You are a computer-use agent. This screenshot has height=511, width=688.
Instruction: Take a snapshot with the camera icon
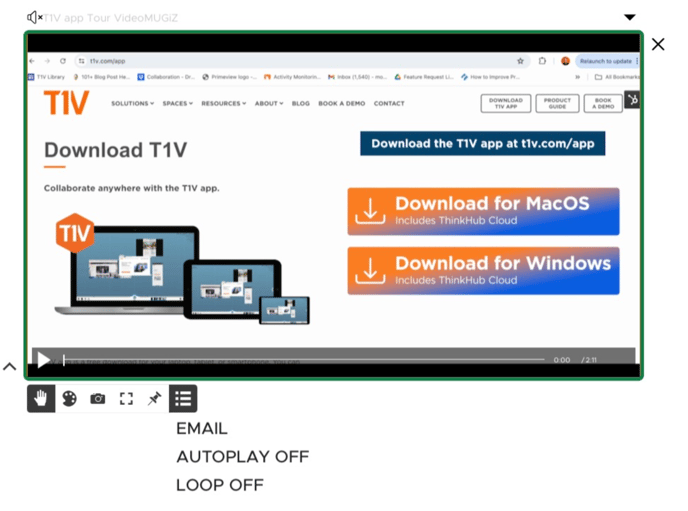[x=97, y=399]
